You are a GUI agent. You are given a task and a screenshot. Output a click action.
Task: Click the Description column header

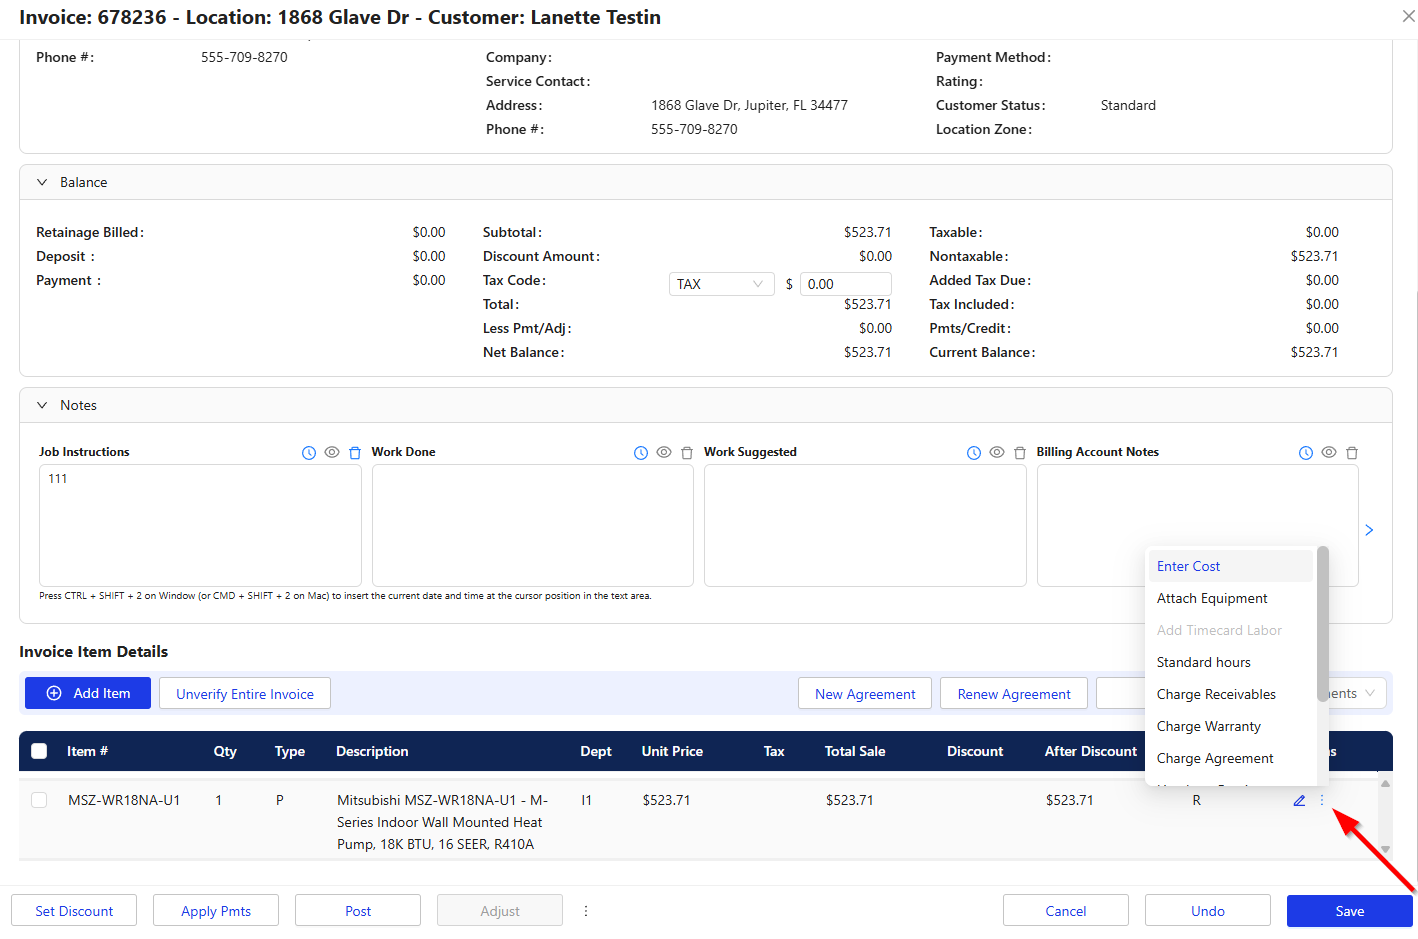pyautogui.click(x=372, y=751)
